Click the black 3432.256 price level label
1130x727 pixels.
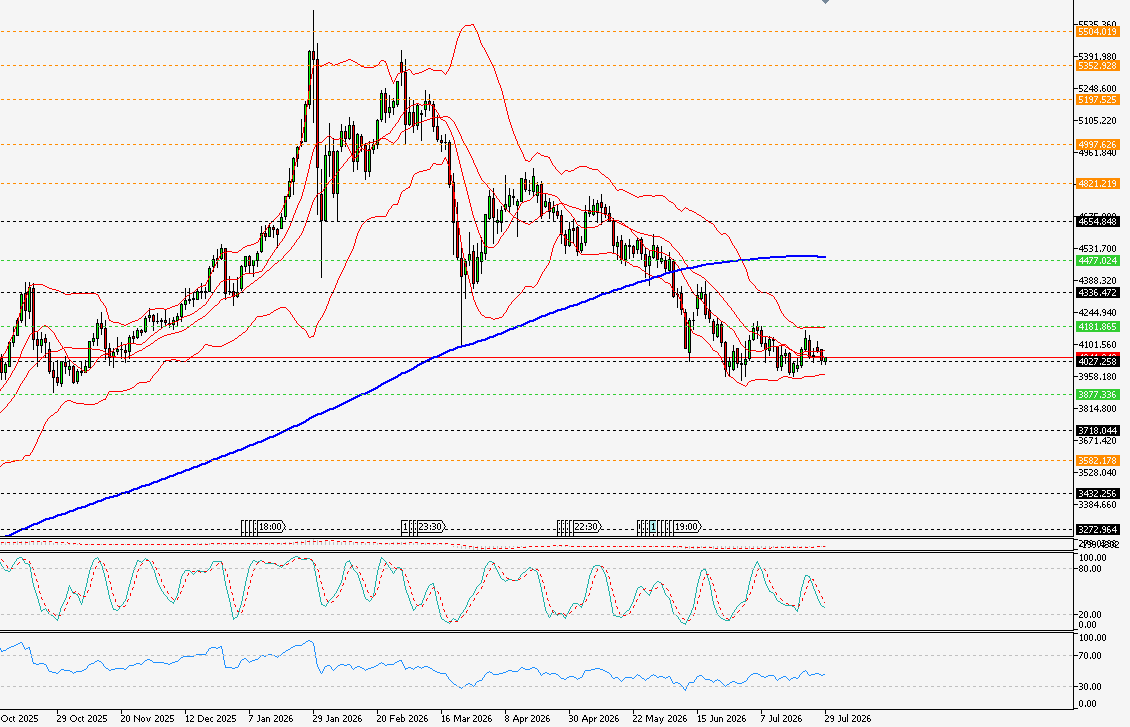1097,494
